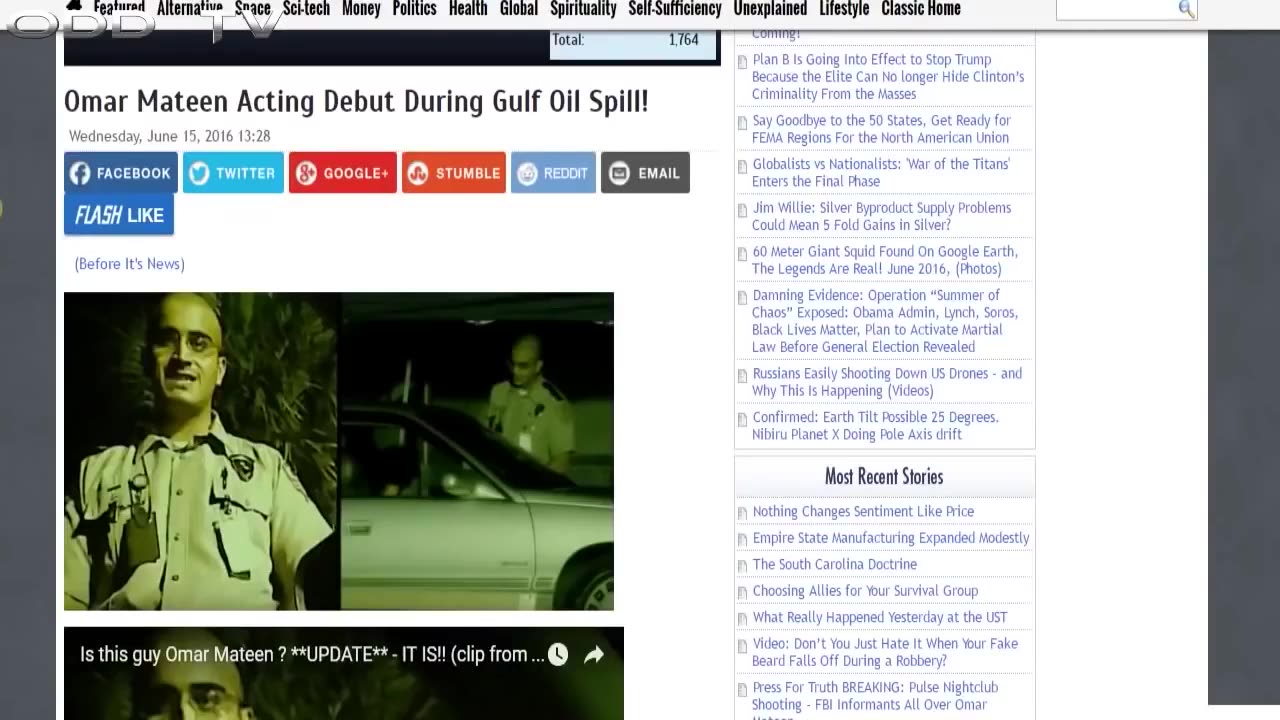Viewport: 1280px width, 720px height.
Task: Email this article button
Action: 645,173
